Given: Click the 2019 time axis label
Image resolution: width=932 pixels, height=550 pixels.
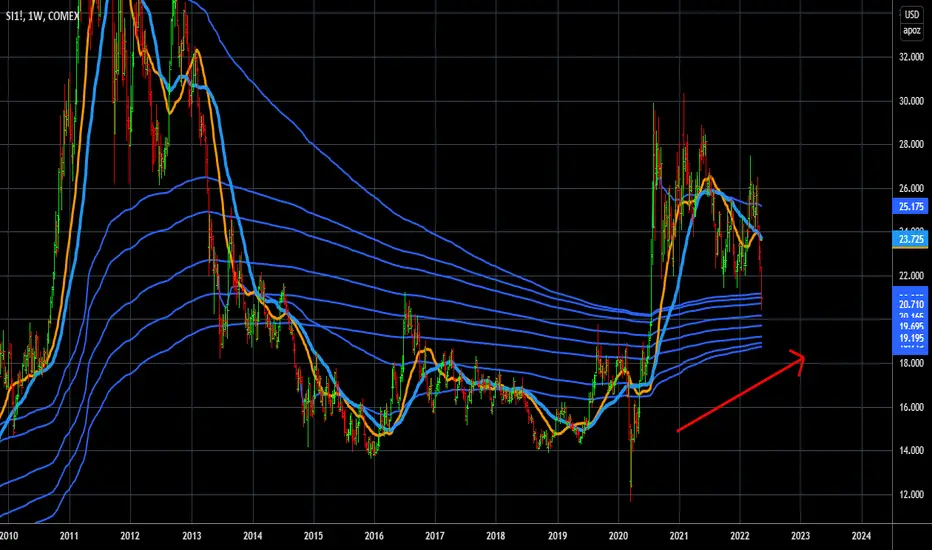Looking at the screenshot, I should [x=558, y=536].
